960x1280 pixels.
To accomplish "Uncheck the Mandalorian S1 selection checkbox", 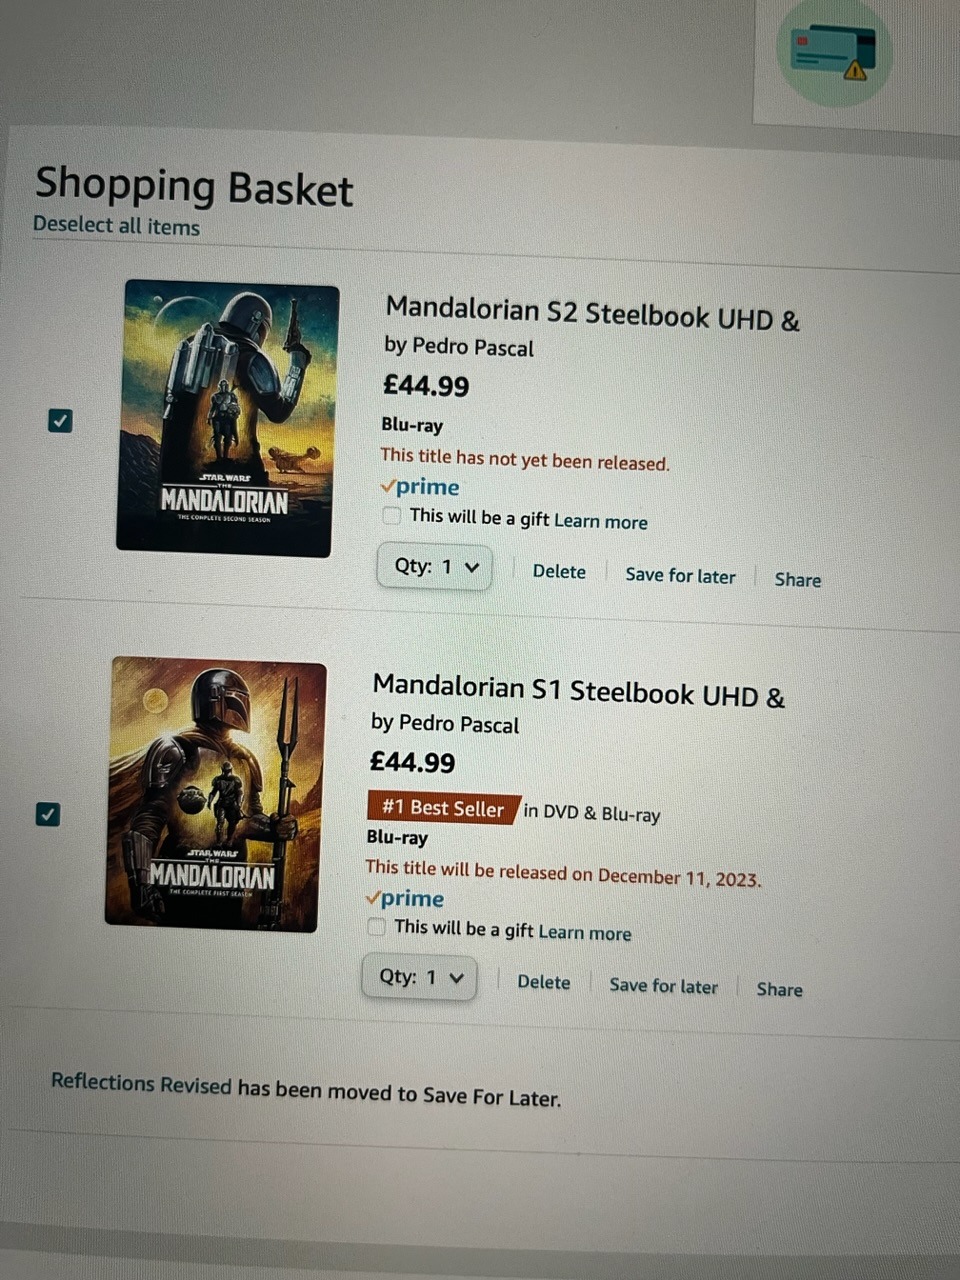I will [47, 814].
